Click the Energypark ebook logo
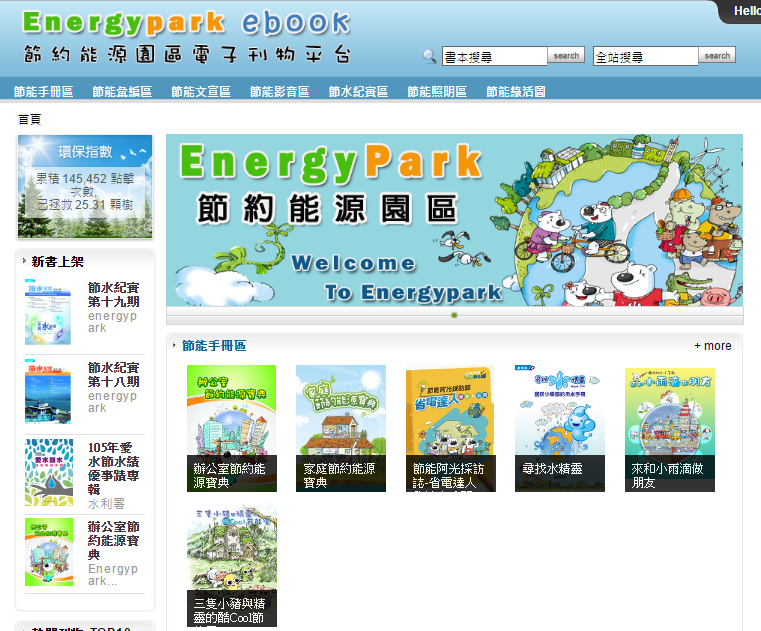 coord(187,37)
